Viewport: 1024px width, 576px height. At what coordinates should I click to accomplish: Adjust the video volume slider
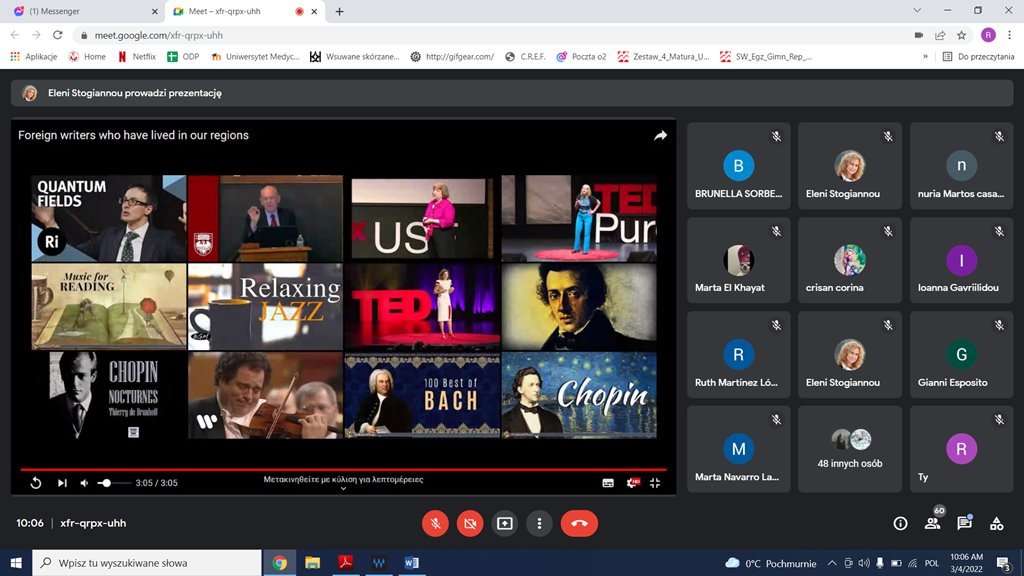point(112,483)
